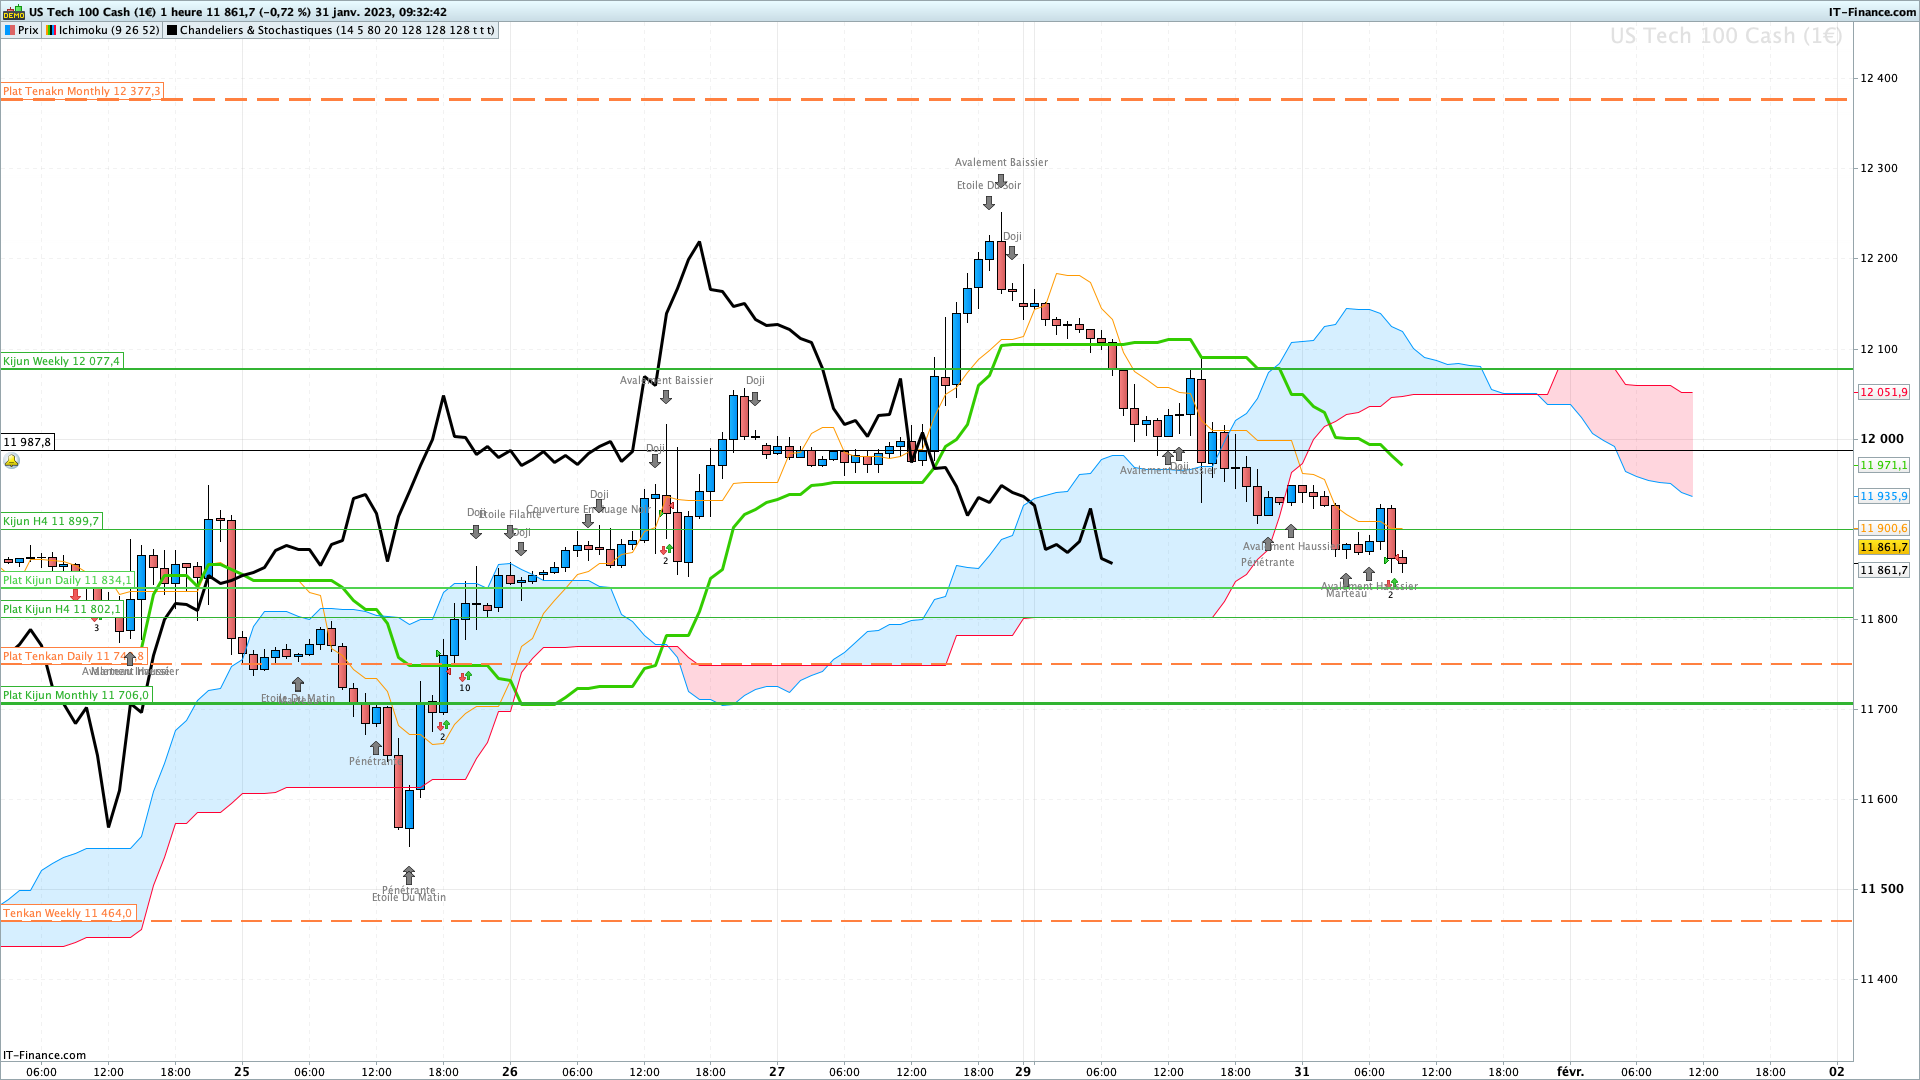The width and height of the screenshot is (1920, 1080).
Task: Select the Plat Tenakn Monthly 12 377,3 label
Action: (x=81, y=91)
